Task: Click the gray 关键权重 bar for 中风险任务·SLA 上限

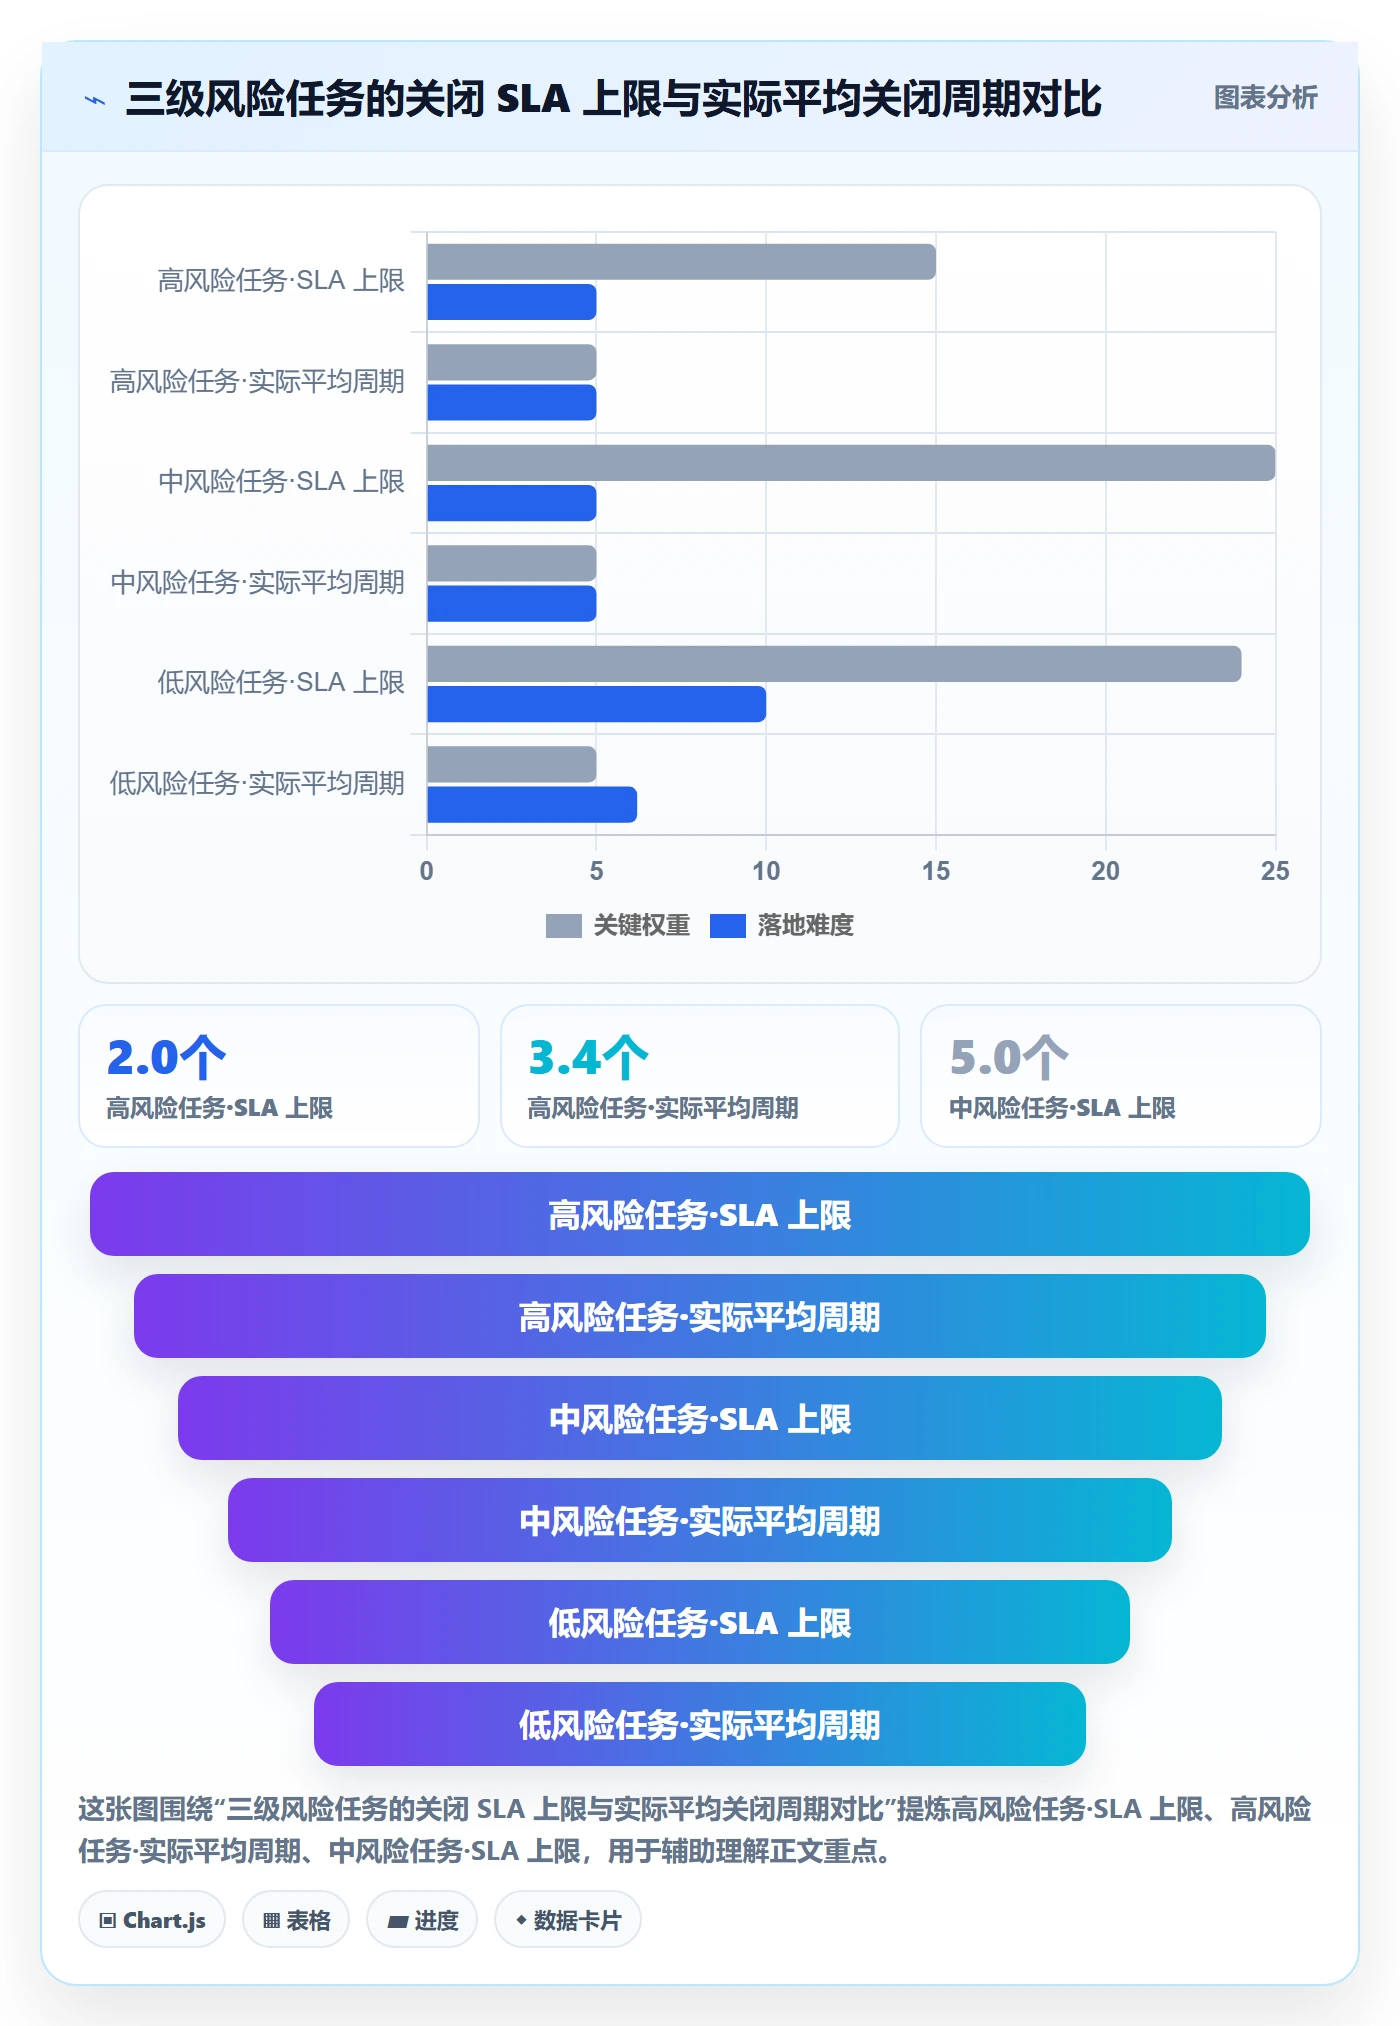Action: click(851, 463)
